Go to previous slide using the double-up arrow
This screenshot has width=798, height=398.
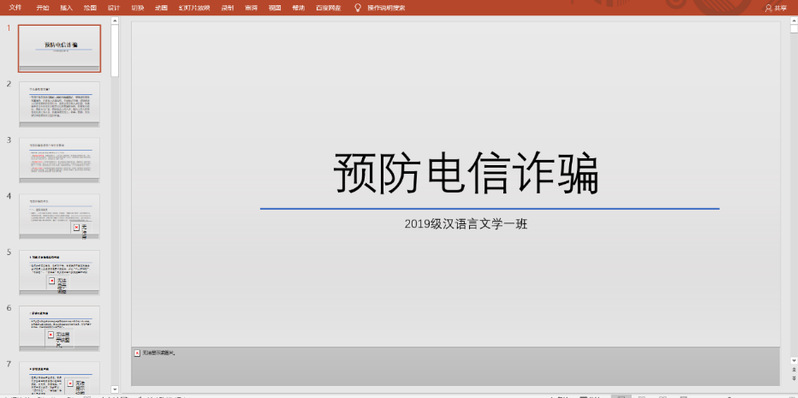794,369
